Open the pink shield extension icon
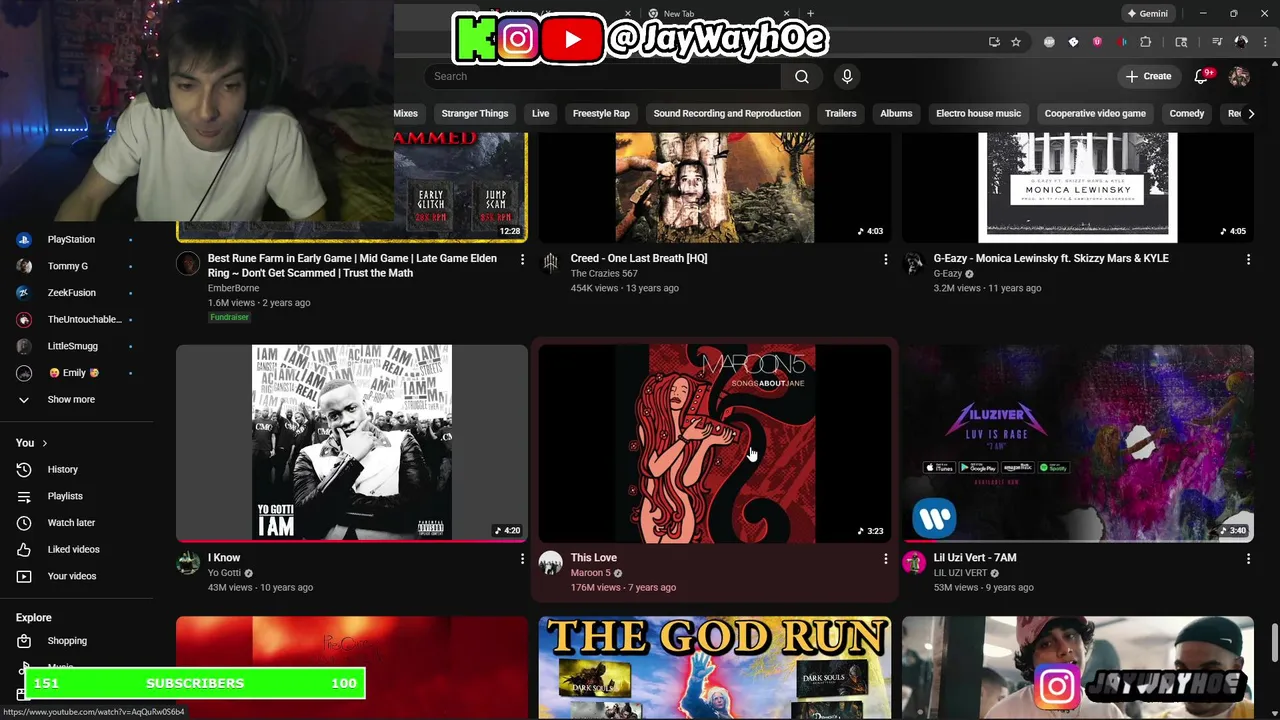Image resolution: width=1280 pixels, height=720 pixels. click(1097, 42)
